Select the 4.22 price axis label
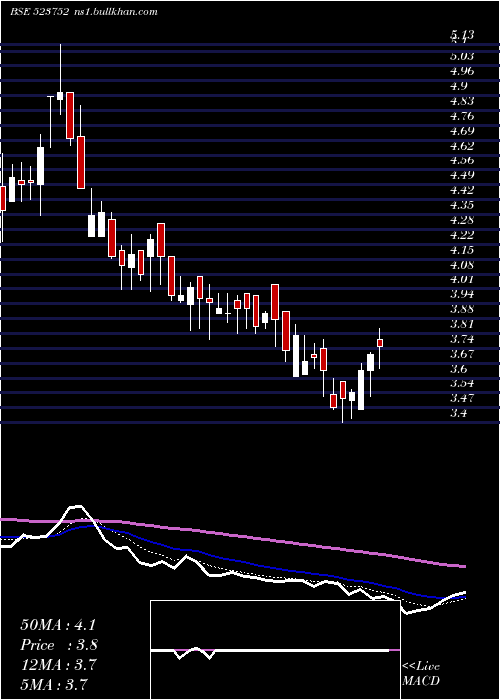Screen dimensions: 500x700 click(x=462, y=234)
